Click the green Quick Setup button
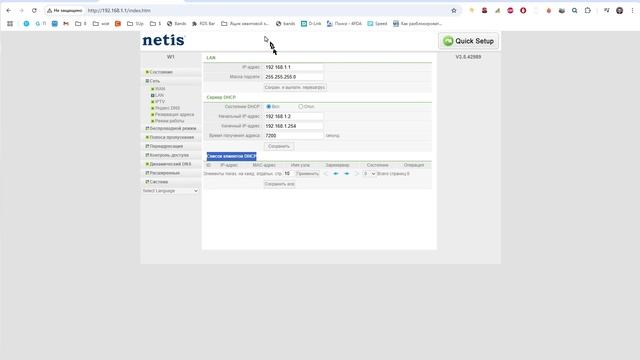640x360 pixels. pos(469,41)
